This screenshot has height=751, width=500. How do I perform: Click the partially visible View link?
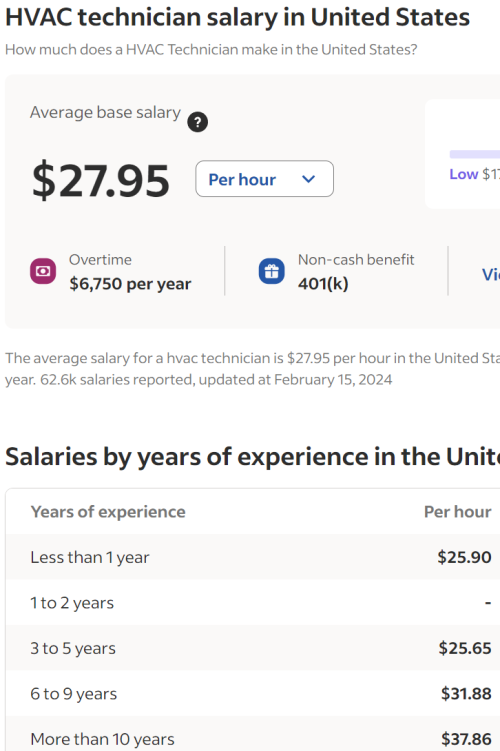491,274
